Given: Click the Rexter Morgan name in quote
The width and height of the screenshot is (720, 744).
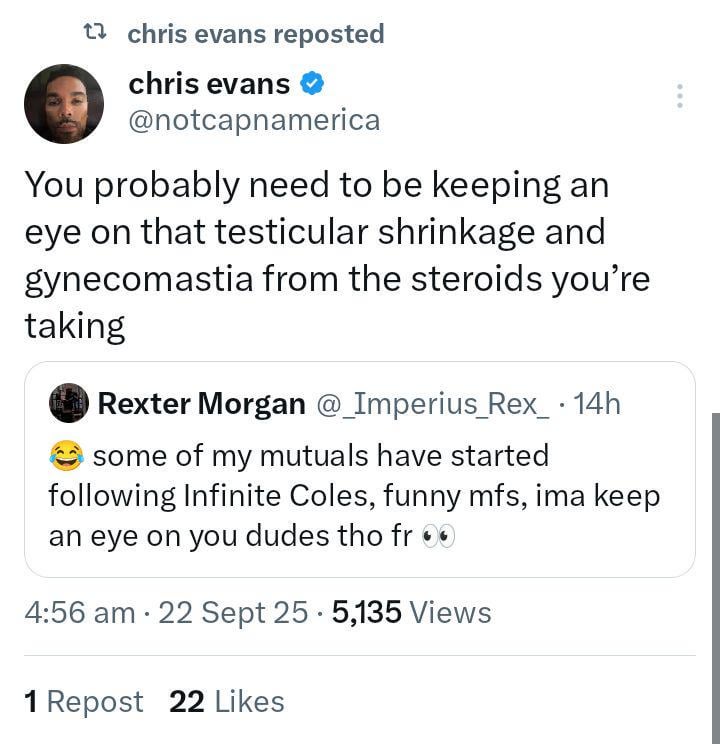Looking at the screenshot, I should click(x=202, y=403).
